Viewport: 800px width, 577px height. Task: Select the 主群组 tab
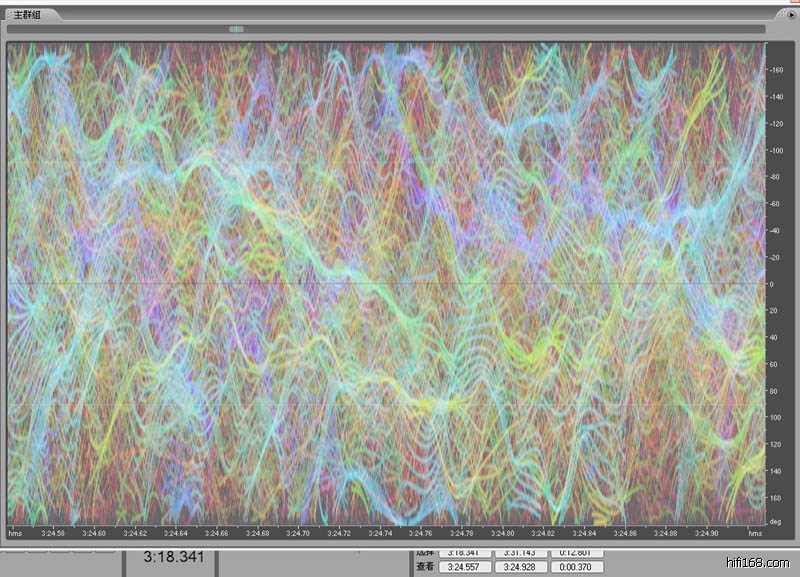tap(28, 15)
